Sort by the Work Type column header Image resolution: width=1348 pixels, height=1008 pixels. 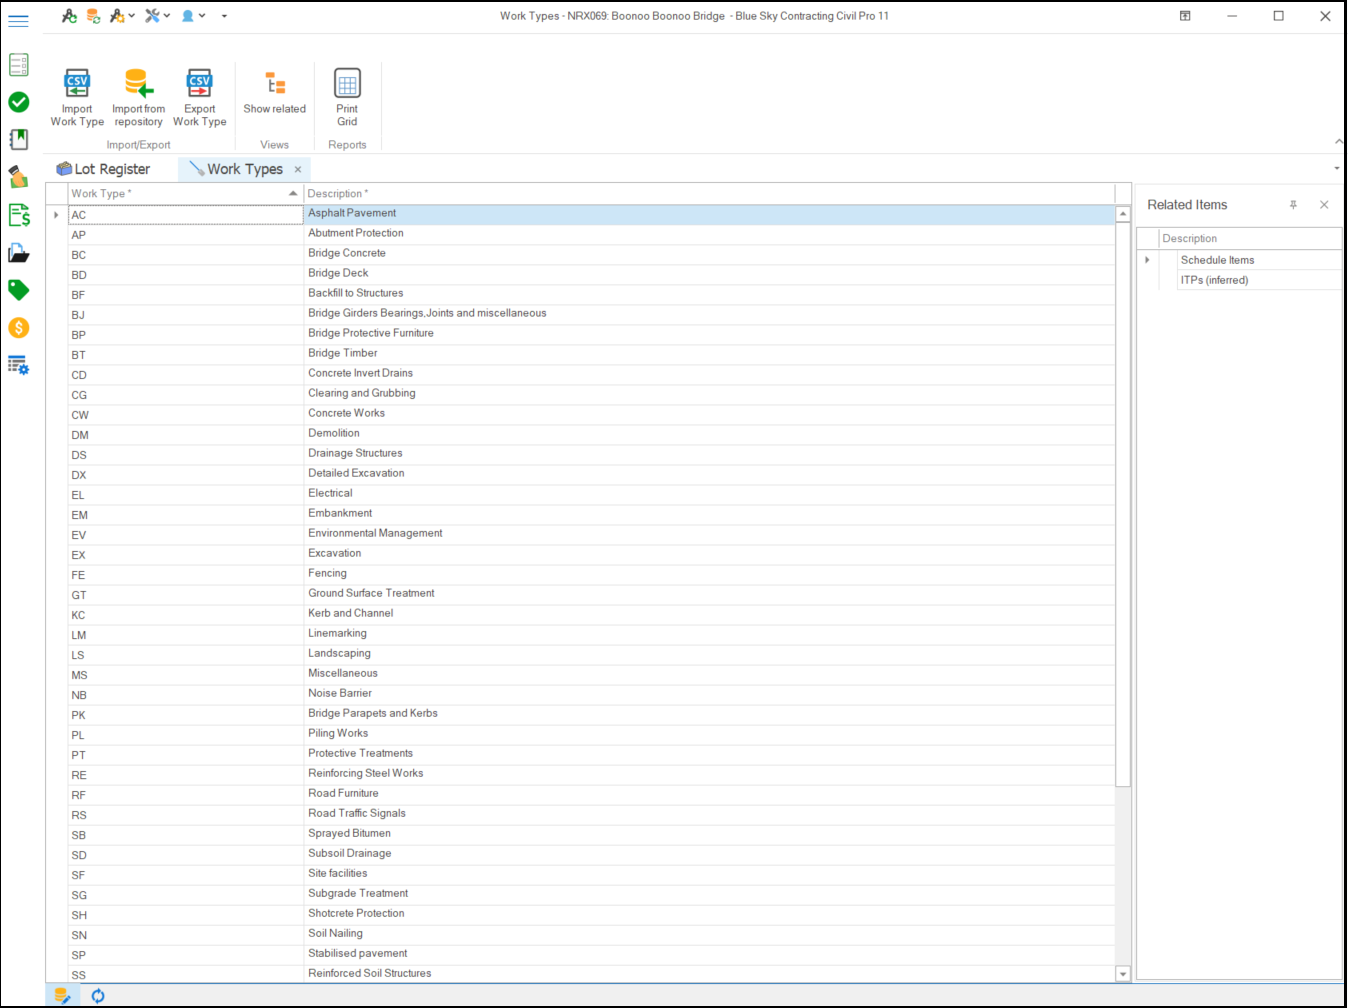click(180, 194)
